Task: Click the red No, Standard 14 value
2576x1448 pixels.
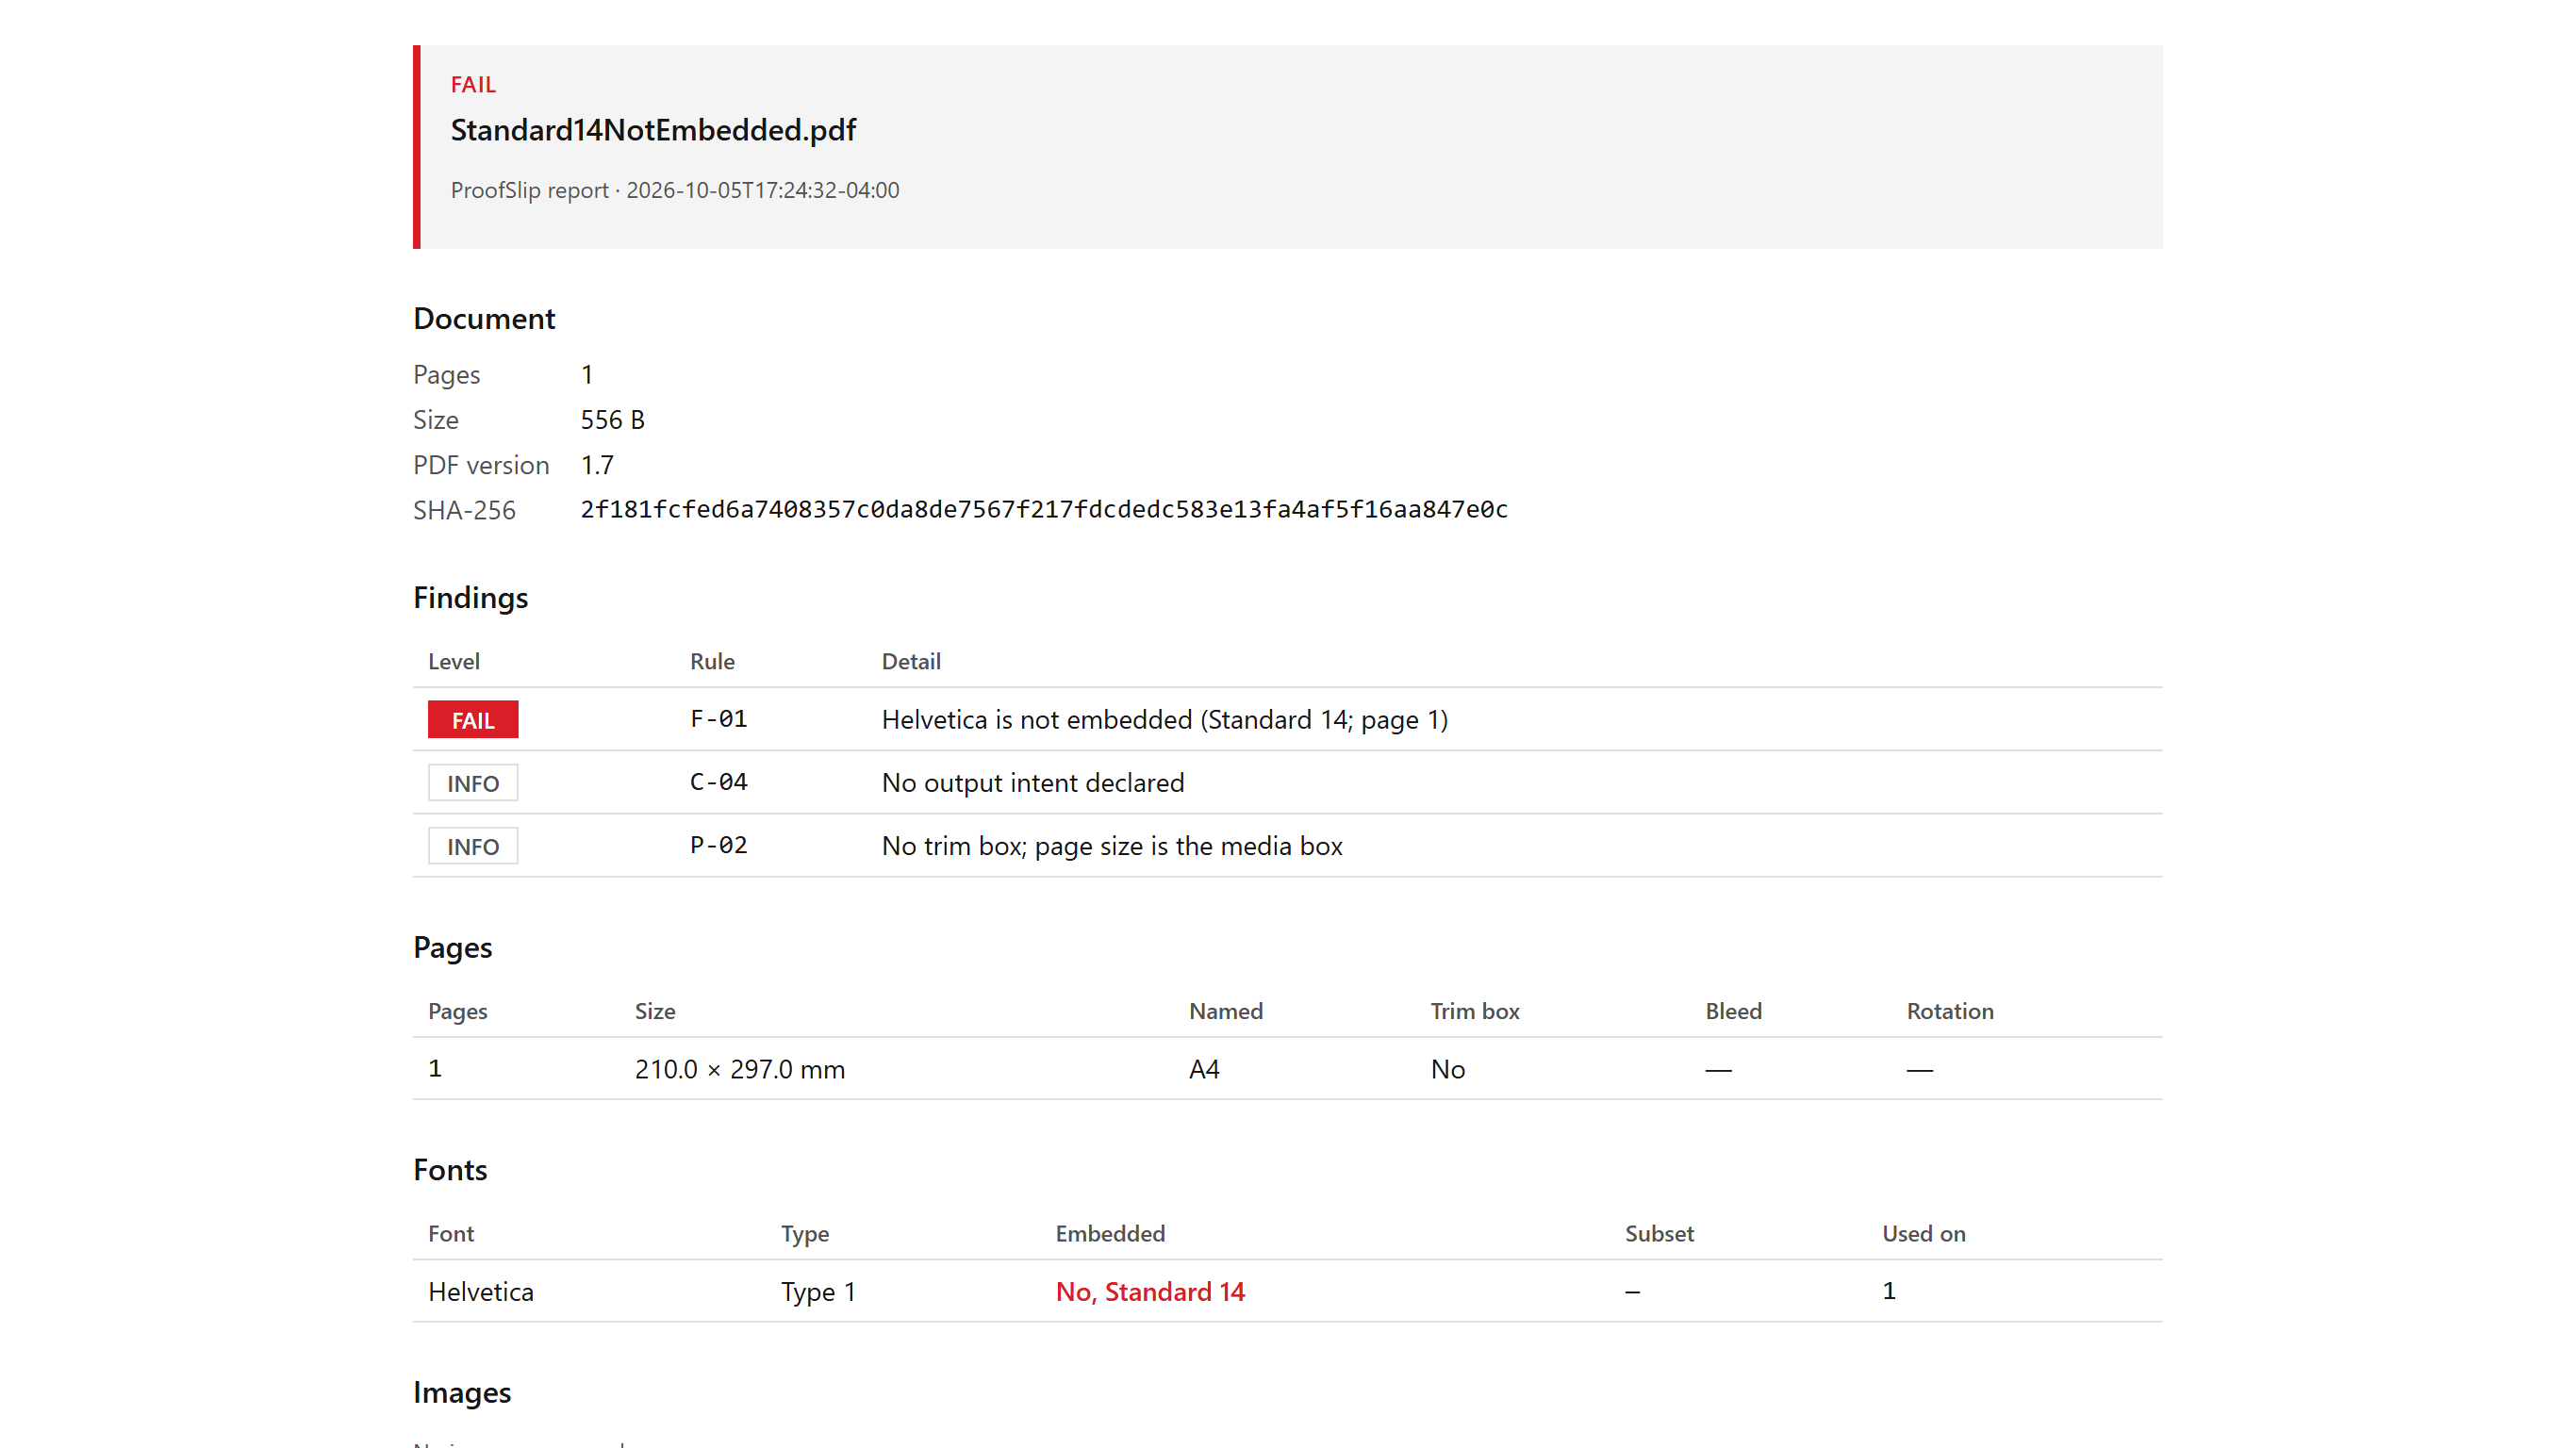Action: (x=1150, y=1291)
